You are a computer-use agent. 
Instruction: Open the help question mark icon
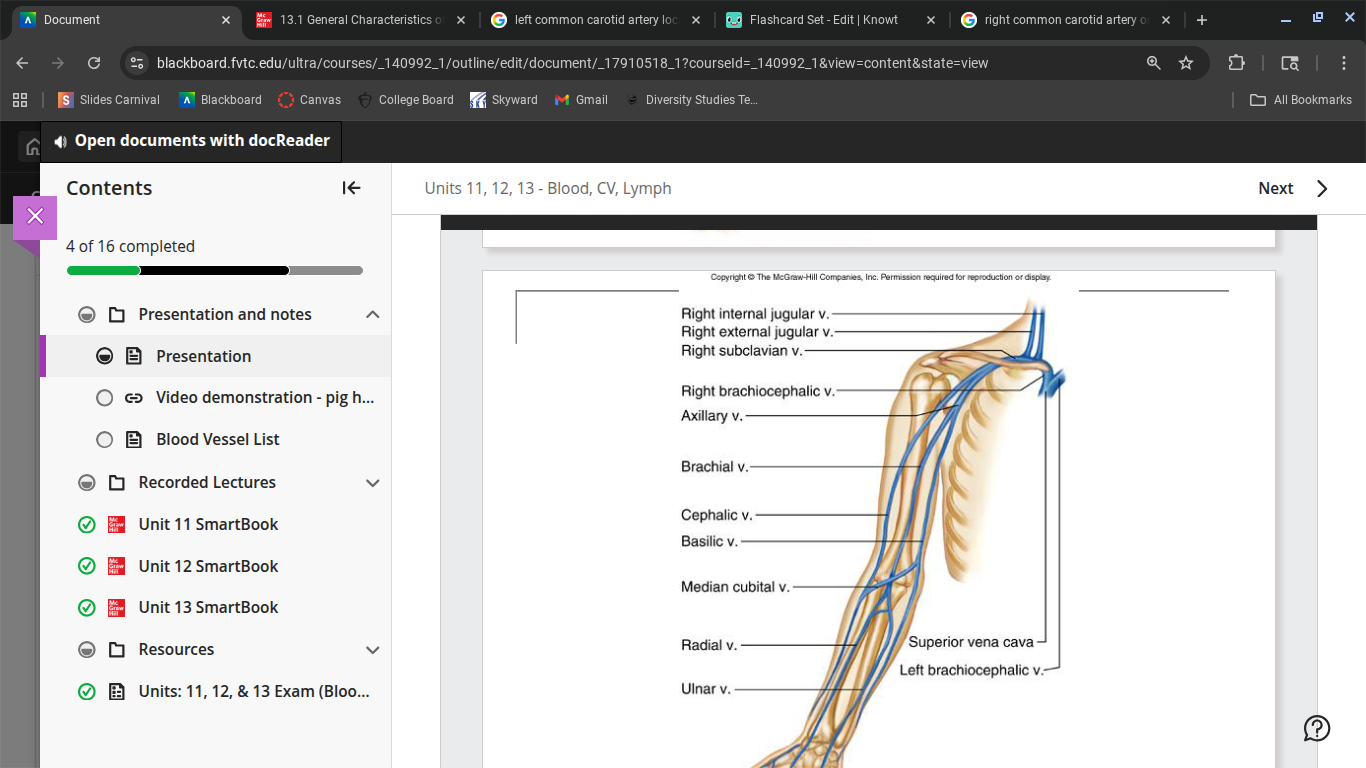(x=1317, y=728)
